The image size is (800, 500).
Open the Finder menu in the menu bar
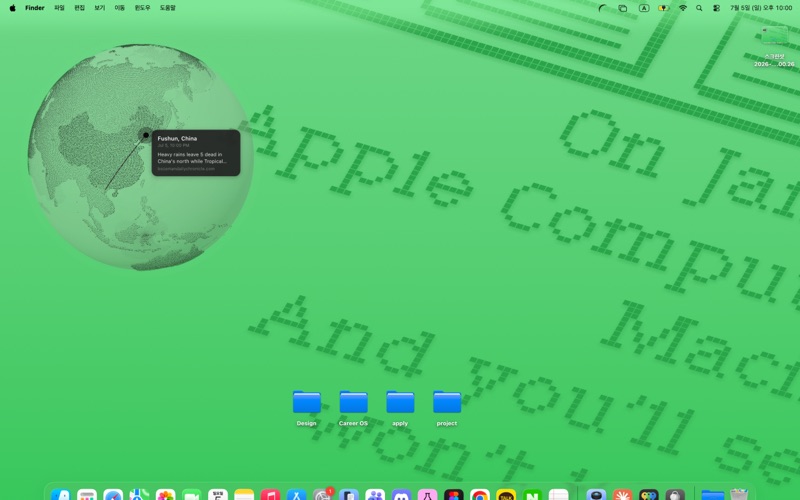[x=35, y=8]
